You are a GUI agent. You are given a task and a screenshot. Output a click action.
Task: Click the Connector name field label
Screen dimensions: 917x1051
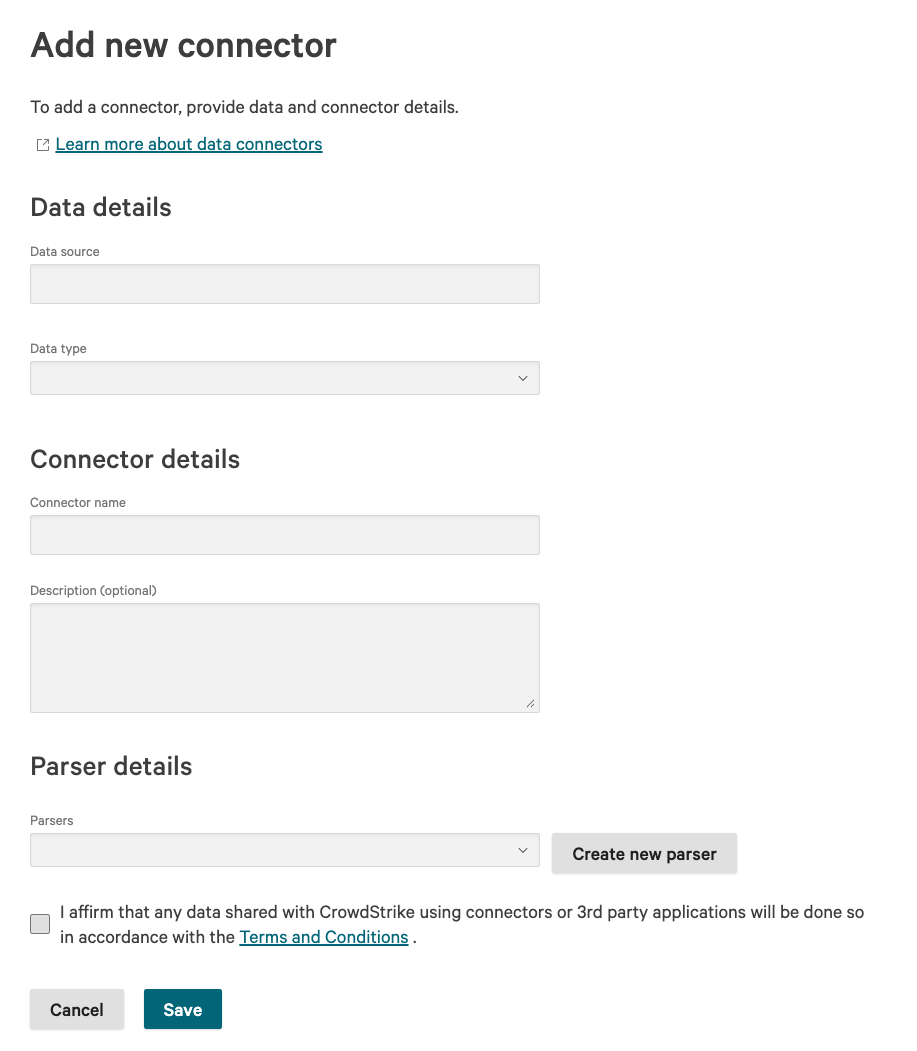click(78, 503)
